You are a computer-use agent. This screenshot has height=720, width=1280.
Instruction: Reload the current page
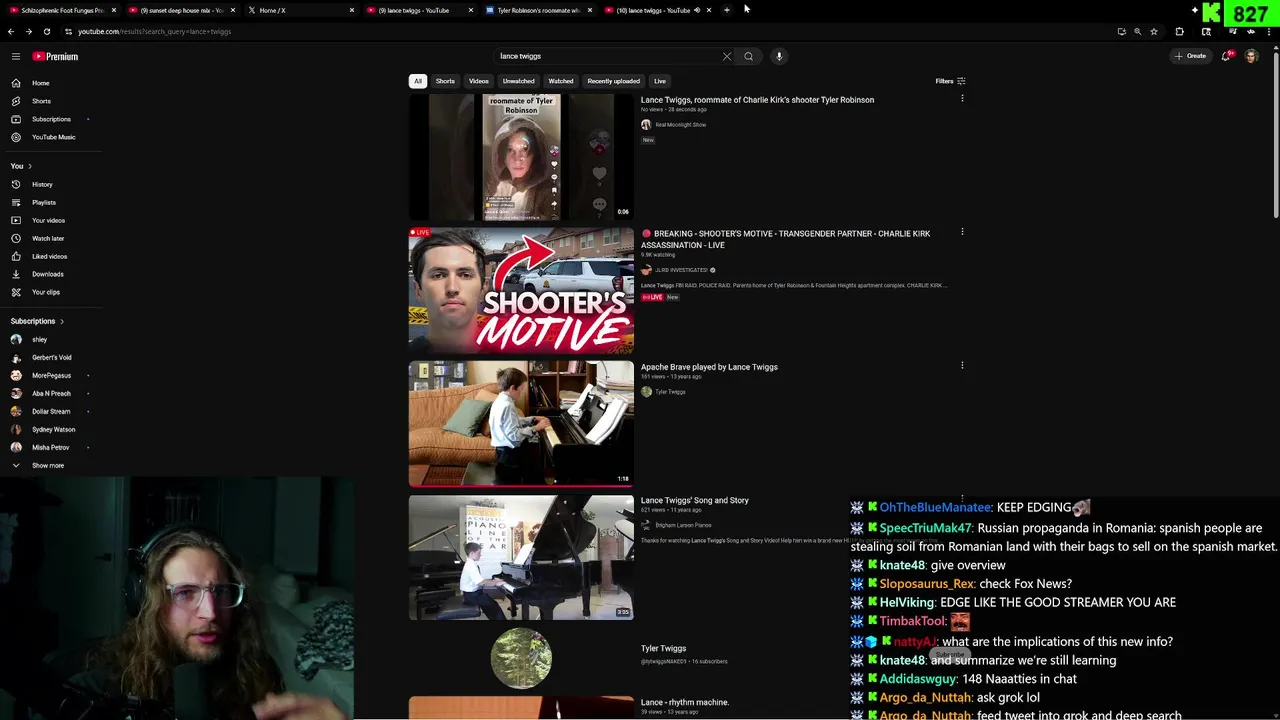point(46,31)
